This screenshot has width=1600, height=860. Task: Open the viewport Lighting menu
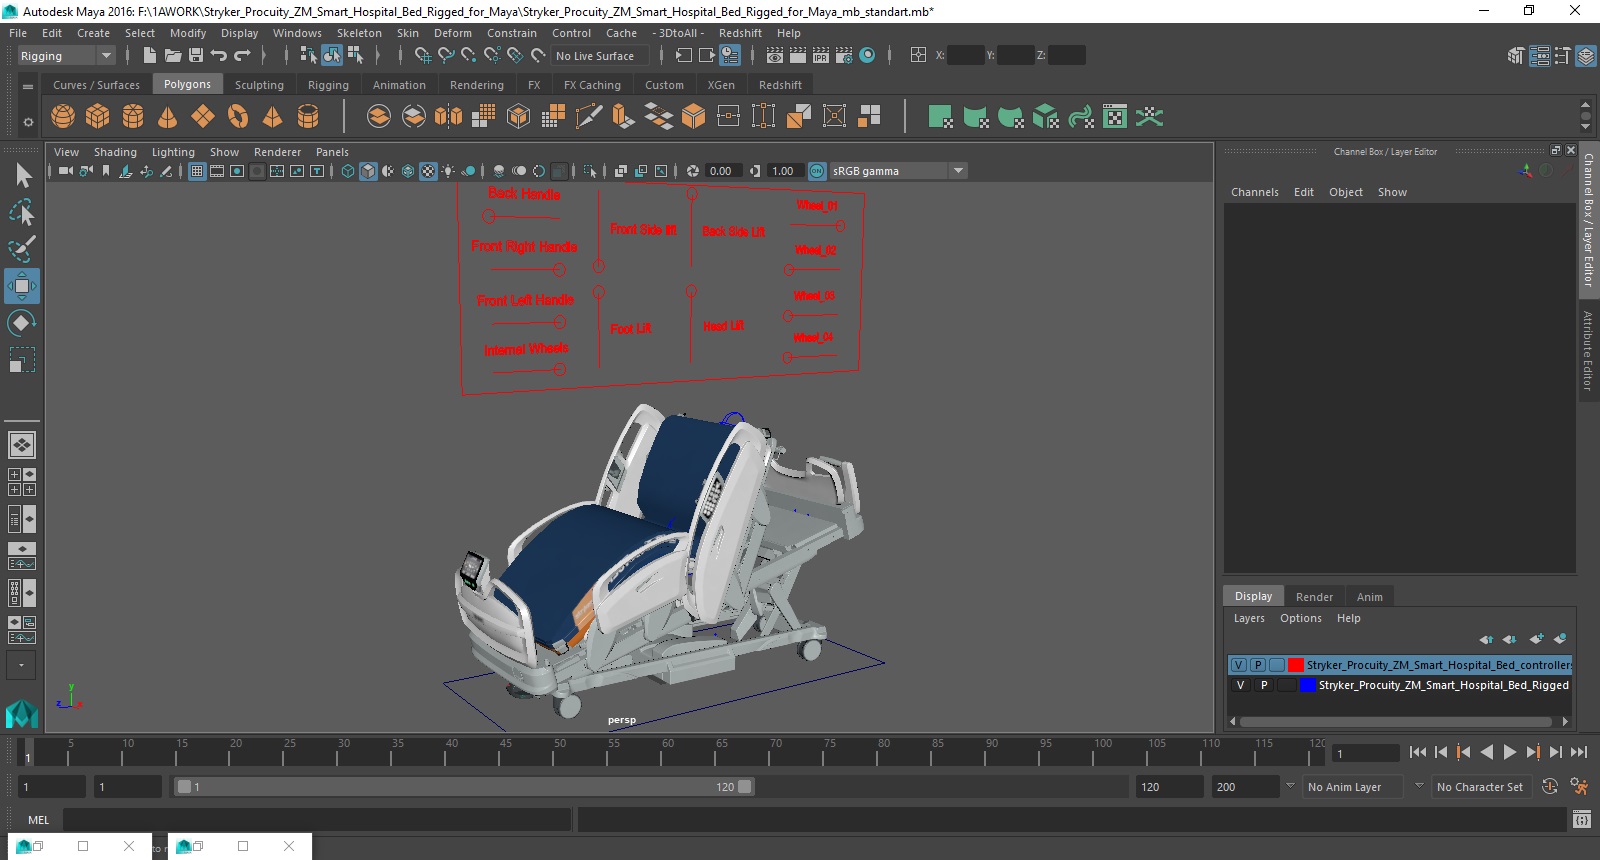(173, 152)
